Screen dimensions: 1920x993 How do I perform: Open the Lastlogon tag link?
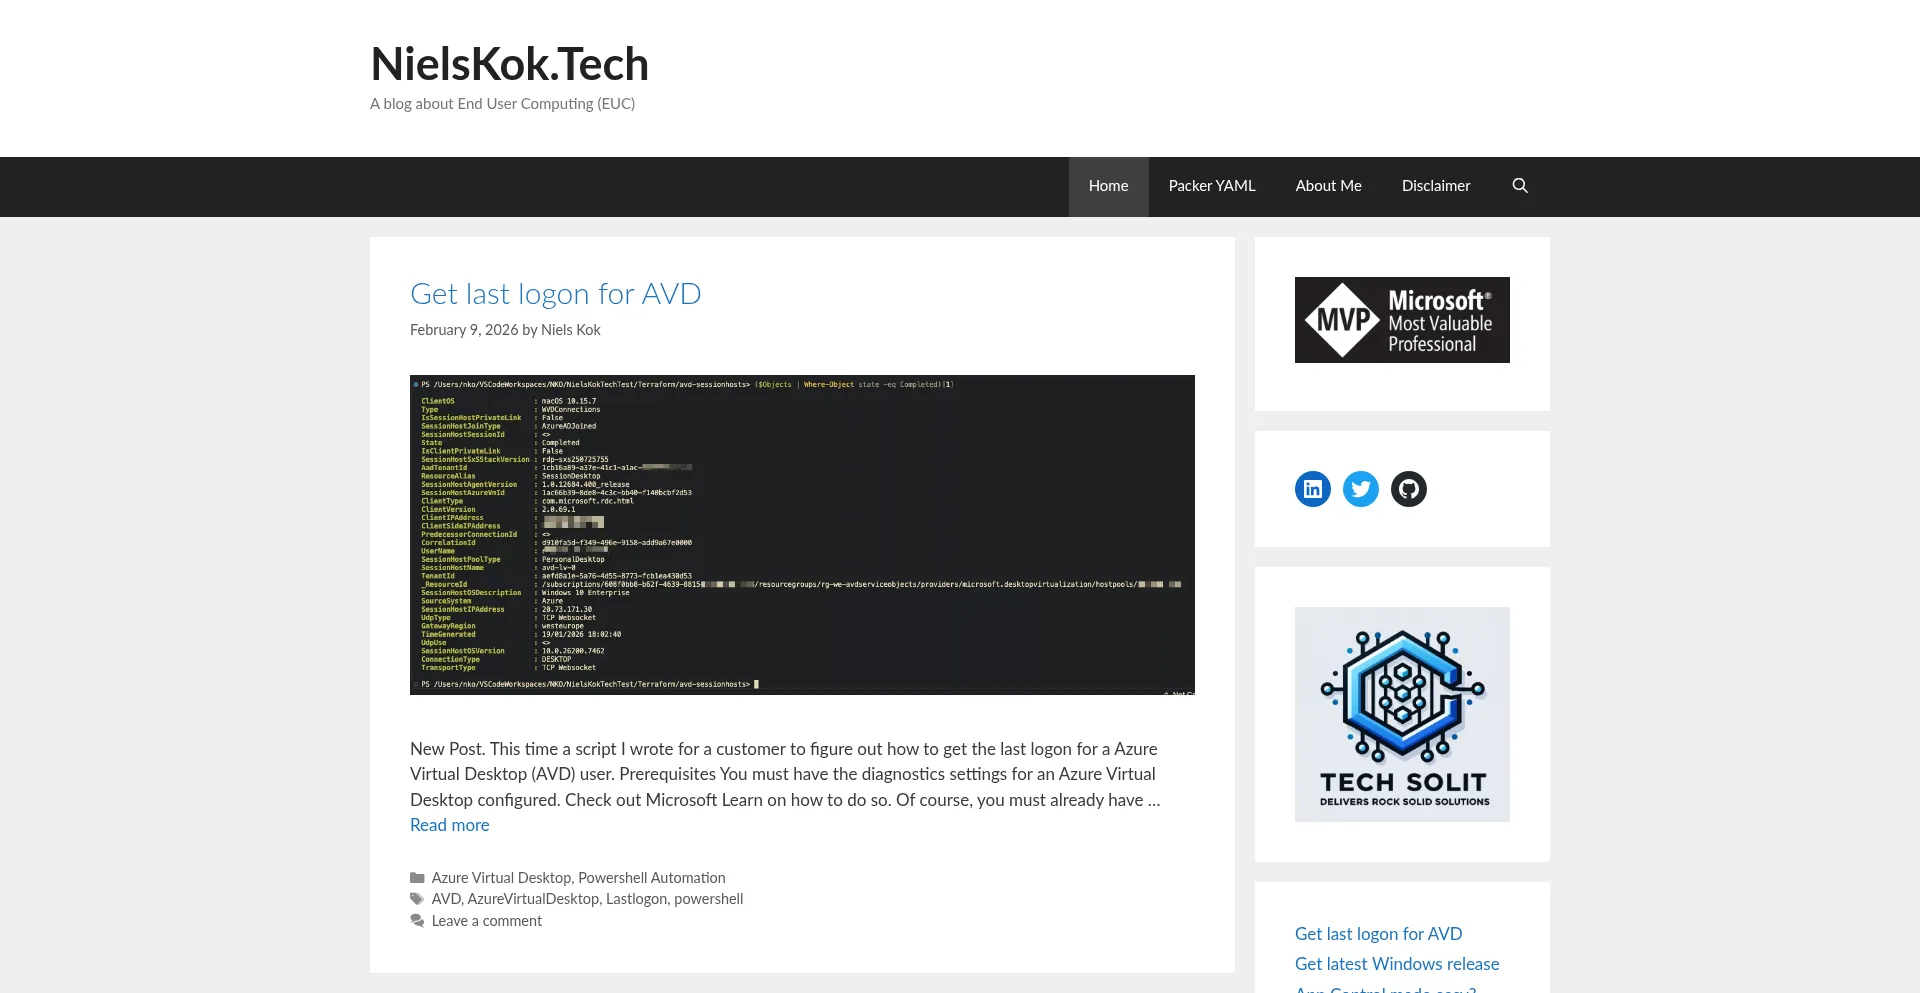point(636,899)
